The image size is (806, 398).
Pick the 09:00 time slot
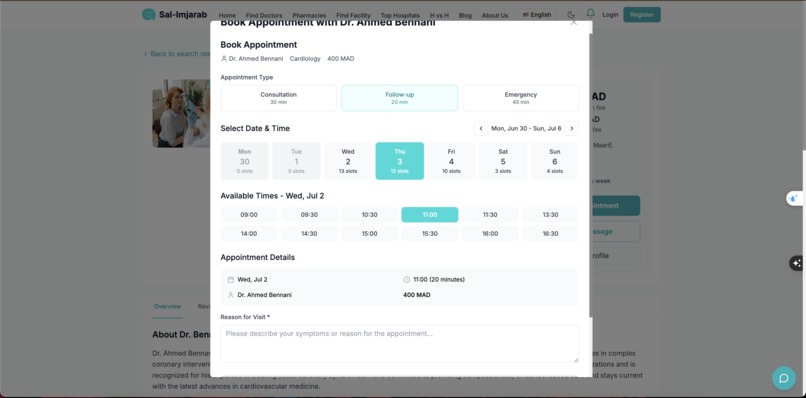pyautogui.click(x=249, y=215)
